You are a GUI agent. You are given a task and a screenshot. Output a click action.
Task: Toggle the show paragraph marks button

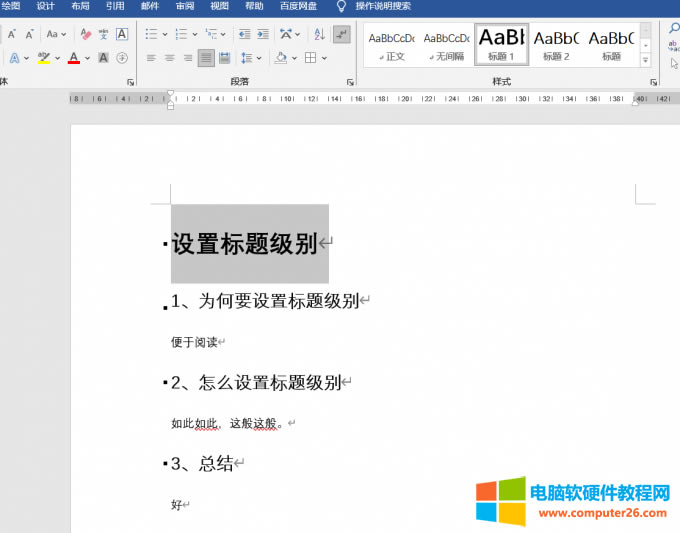pos(342,34)
